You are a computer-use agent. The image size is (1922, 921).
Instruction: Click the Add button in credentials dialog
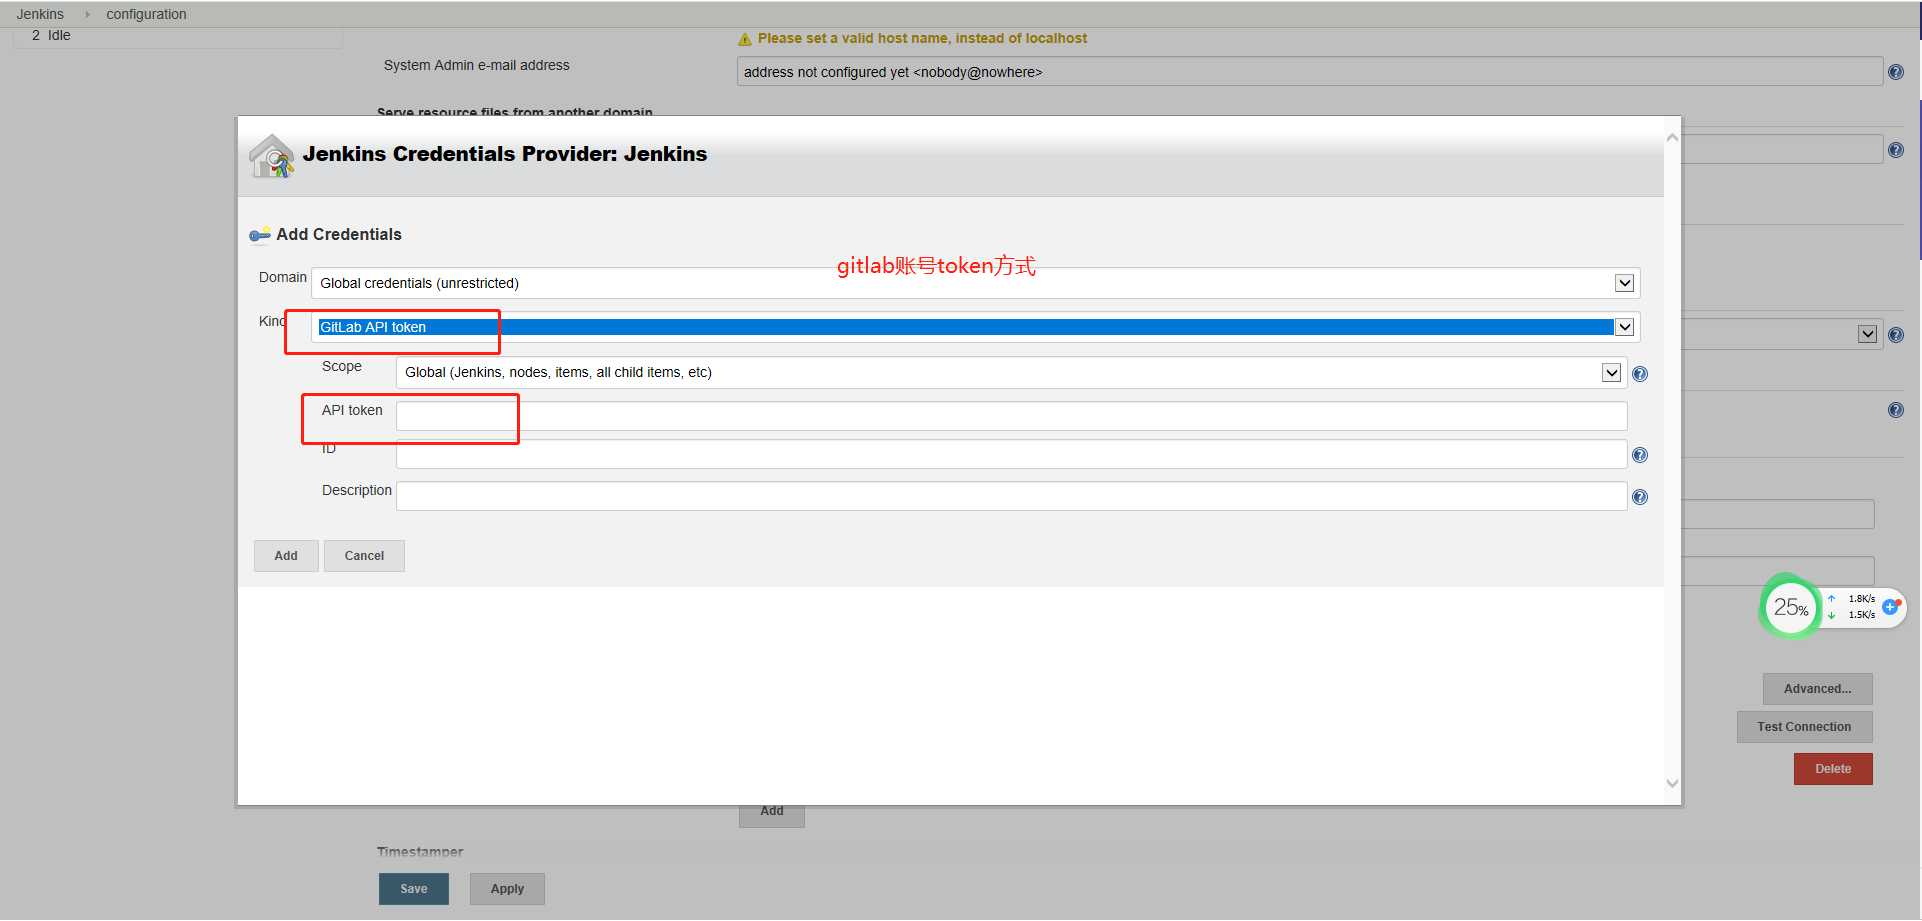click(x=286, y=556)
